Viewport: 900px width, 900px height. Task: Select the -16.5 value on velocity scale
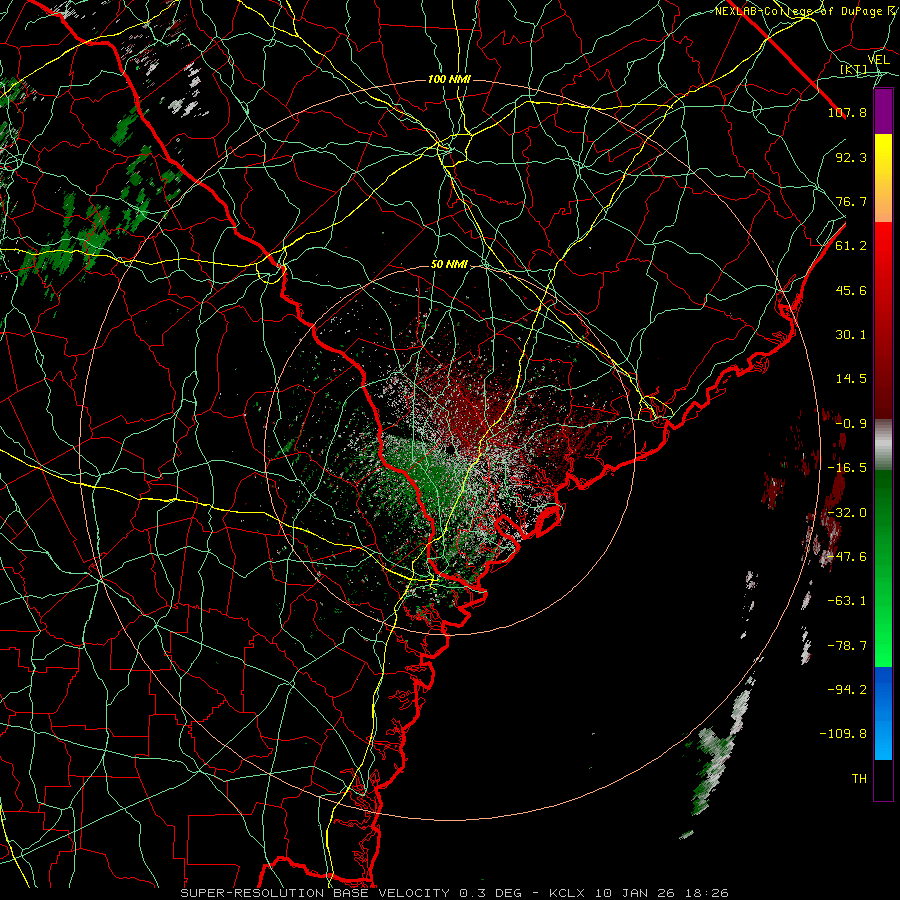[x=847, y=468]
